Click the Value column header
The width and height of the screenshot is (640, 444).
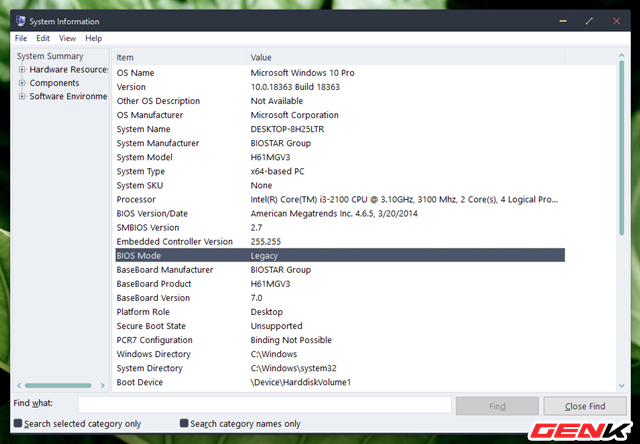tap(406, 58)
